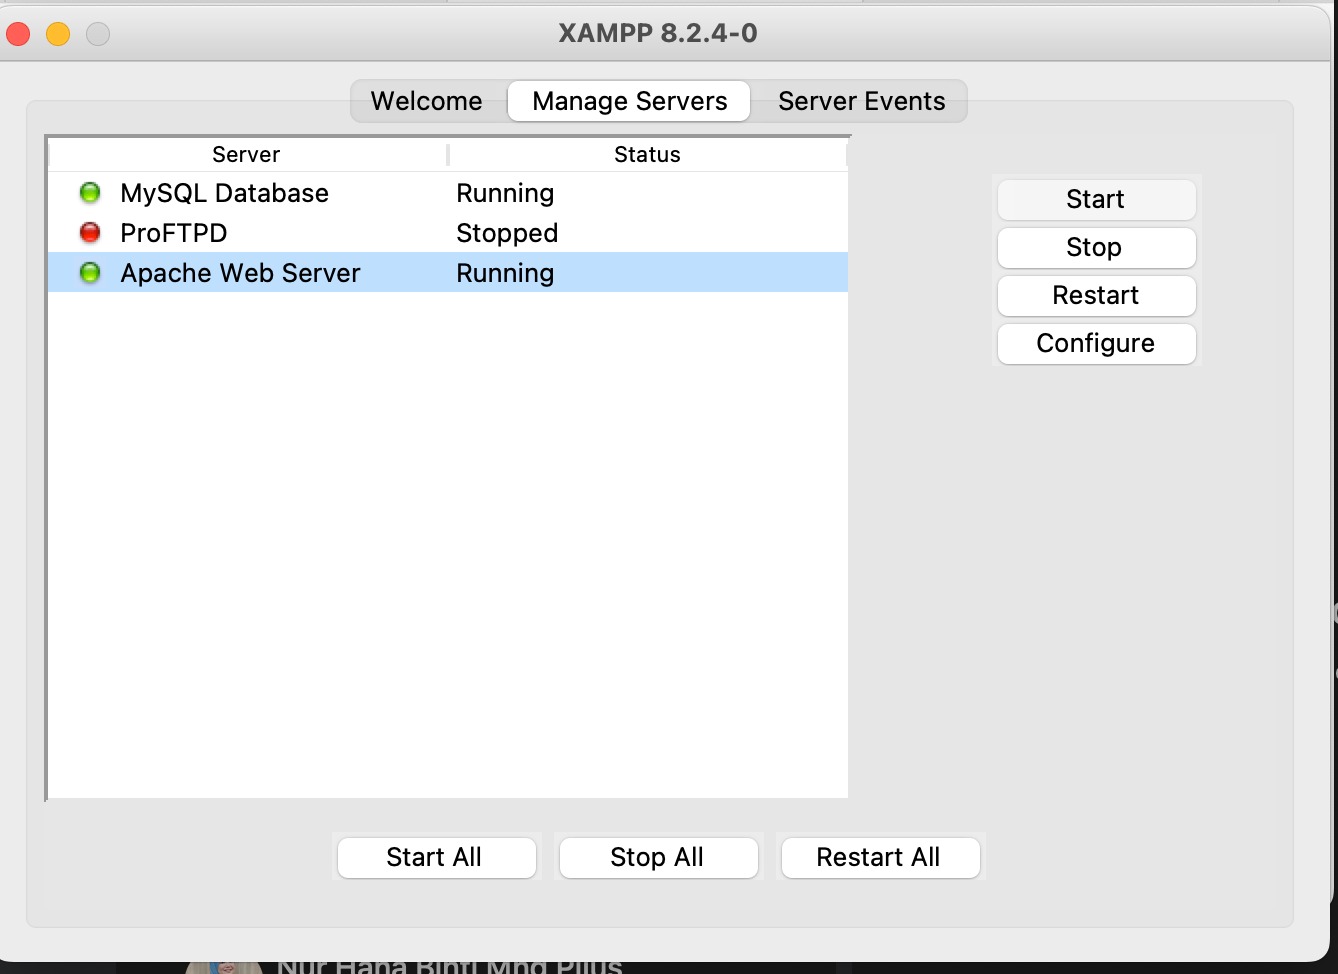Screen dimensions: 1338x974
Task: Select the ProFTPD server row
Action: point(300,233)
